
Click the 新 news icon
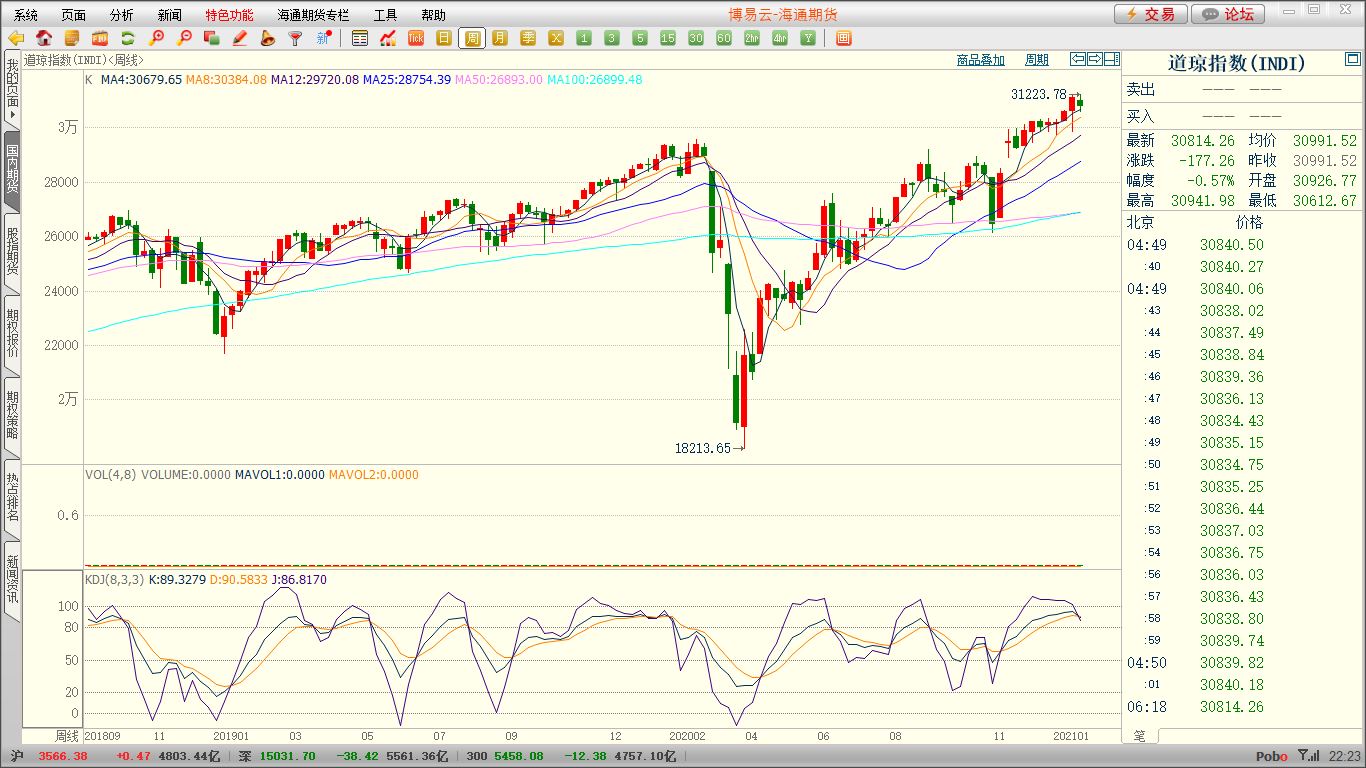pos(324,38)
